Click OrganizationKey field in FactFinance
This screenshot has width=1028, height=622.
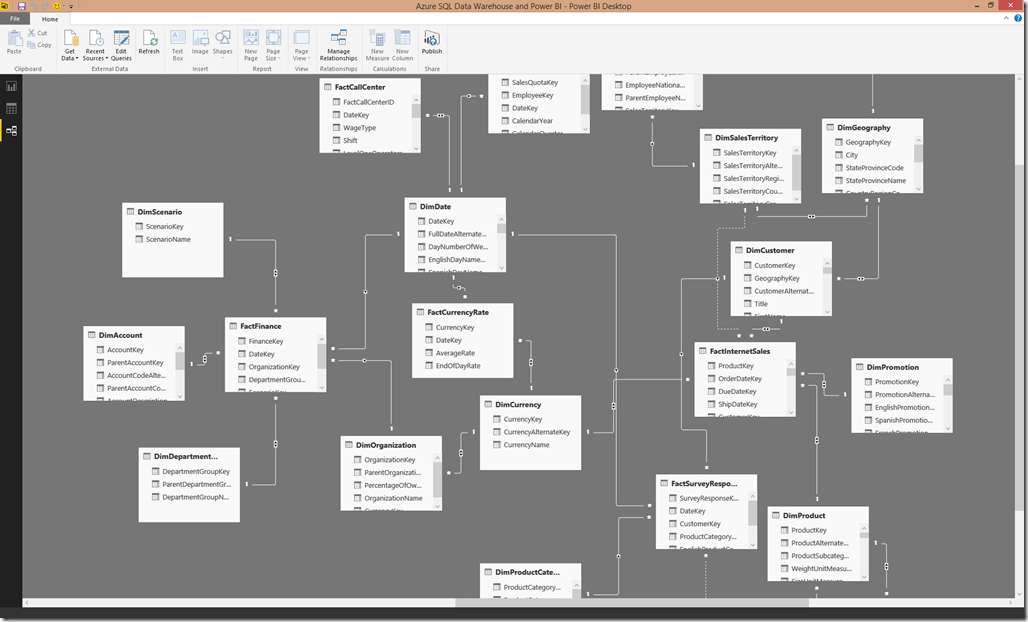[x=274, y=367]
